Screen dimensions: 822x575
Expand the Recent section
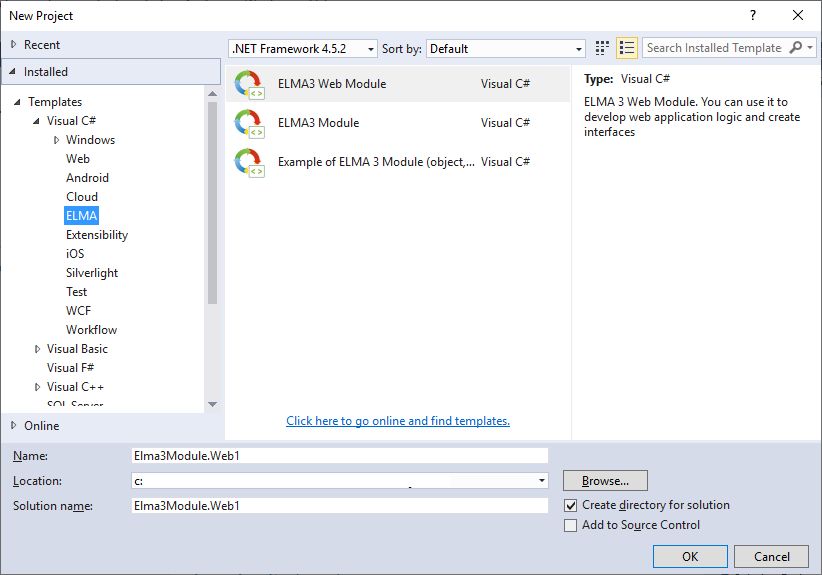point(14,45)
